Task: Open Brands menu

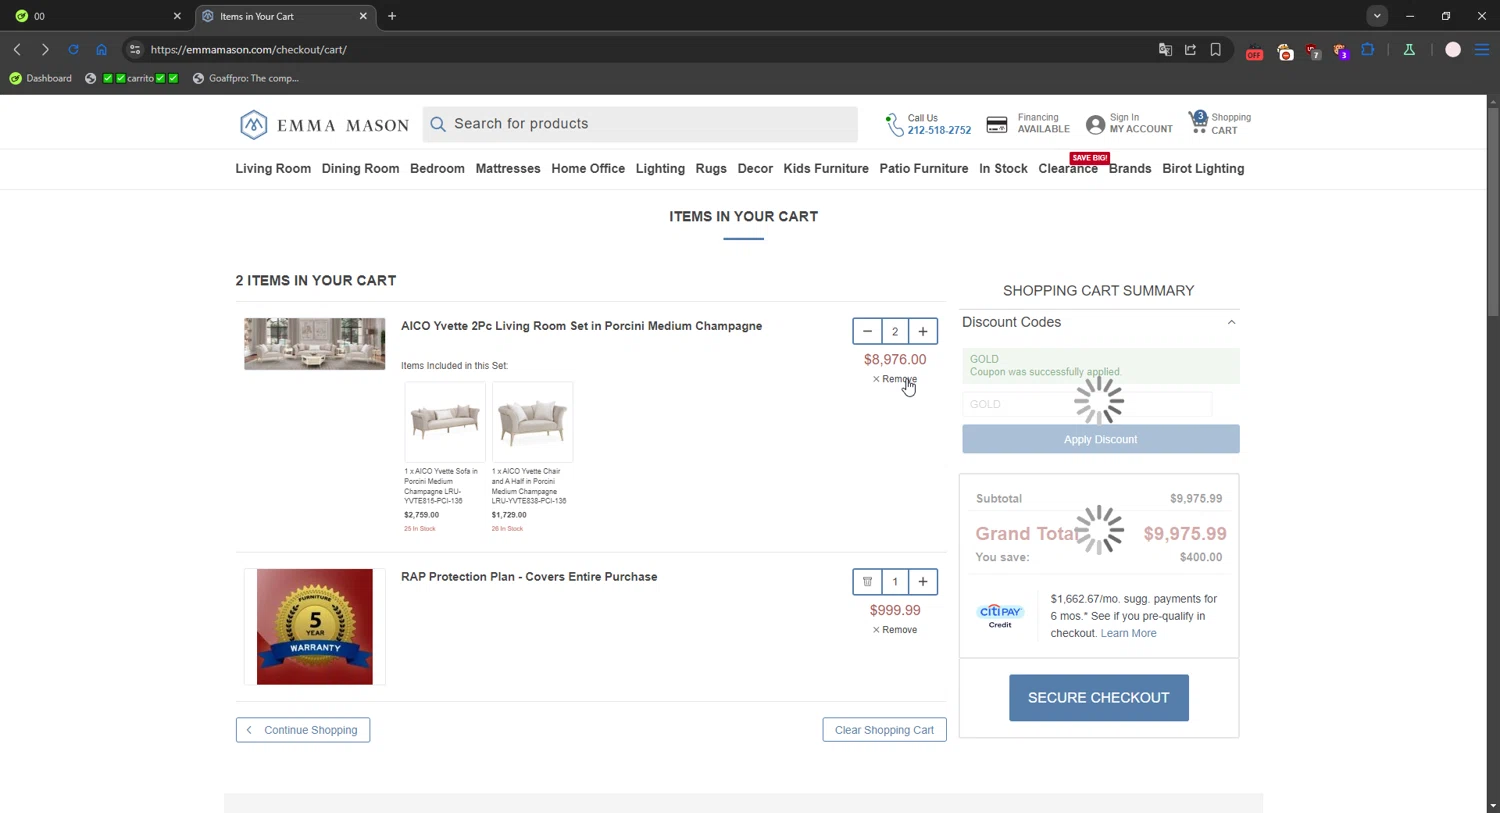Action: (1130, 168)
